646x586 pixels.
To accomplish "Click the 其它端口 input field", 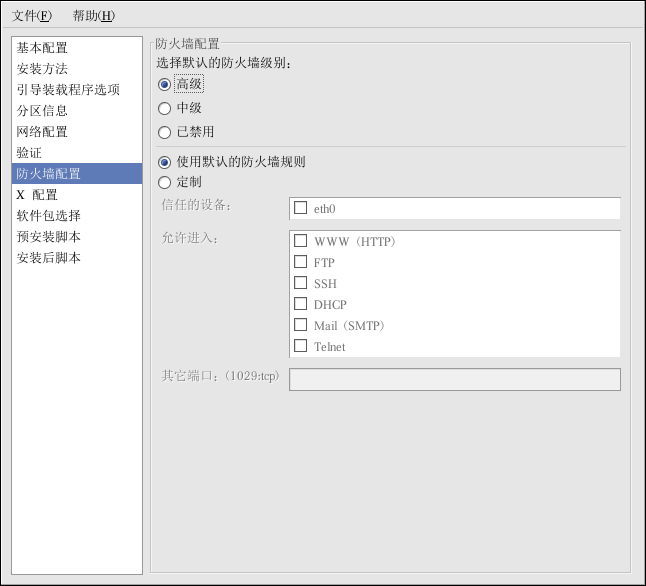I will (454, 379).
